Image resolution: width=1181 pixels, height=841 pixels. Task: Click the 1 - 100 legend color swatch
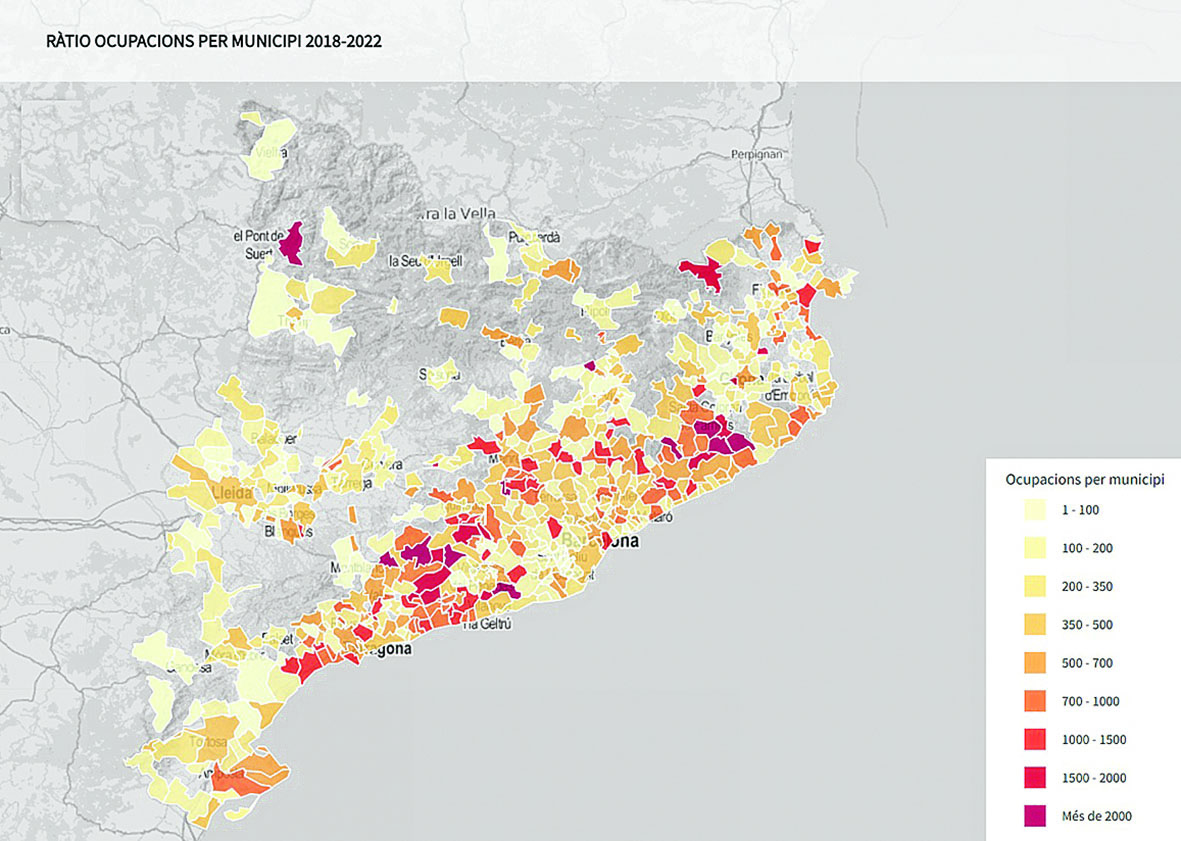(x=1035, y=510)
